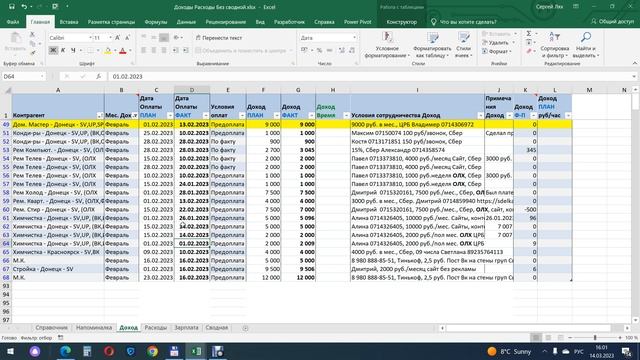Click the Increase Decimal icon

point(342,50)
